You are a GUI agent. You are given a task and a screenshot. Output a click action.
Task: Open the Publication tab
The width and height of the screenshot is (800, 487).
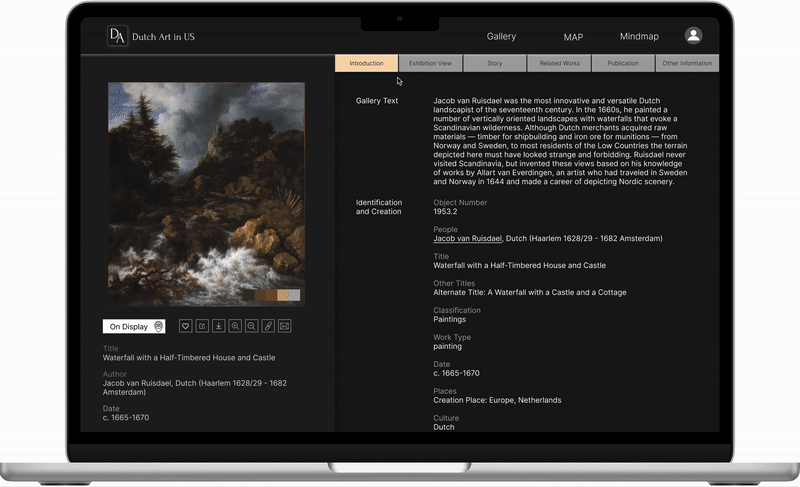point(623,63)
